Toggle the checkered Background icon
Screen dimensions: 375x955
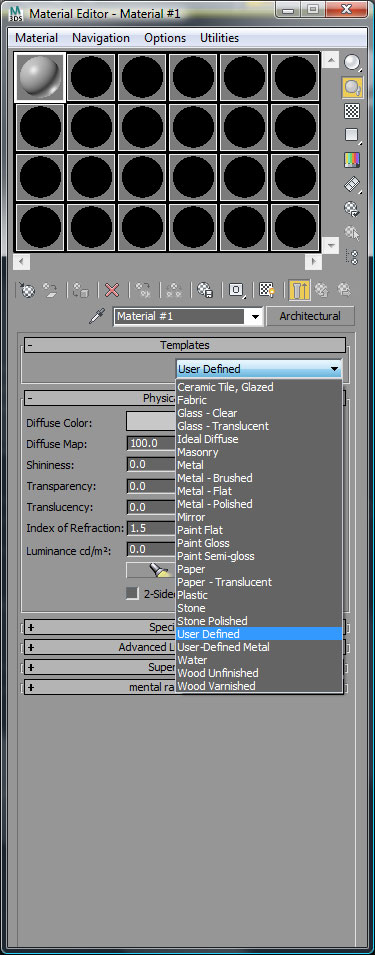coord(352,111)
